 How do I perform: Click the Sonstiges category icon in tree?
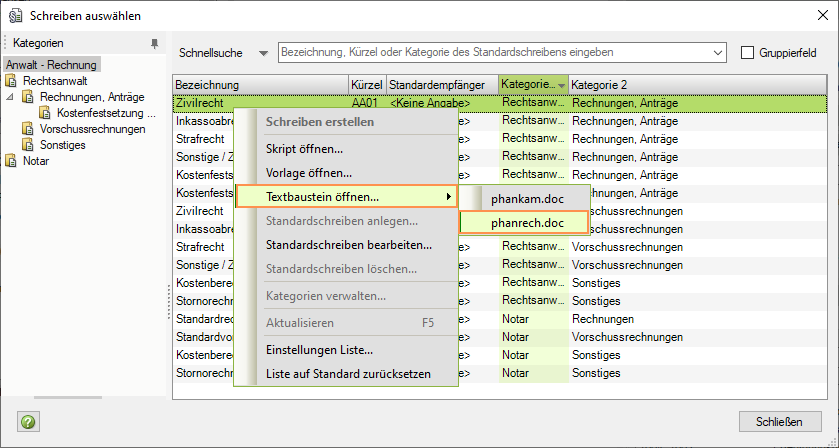pos(29,145)
